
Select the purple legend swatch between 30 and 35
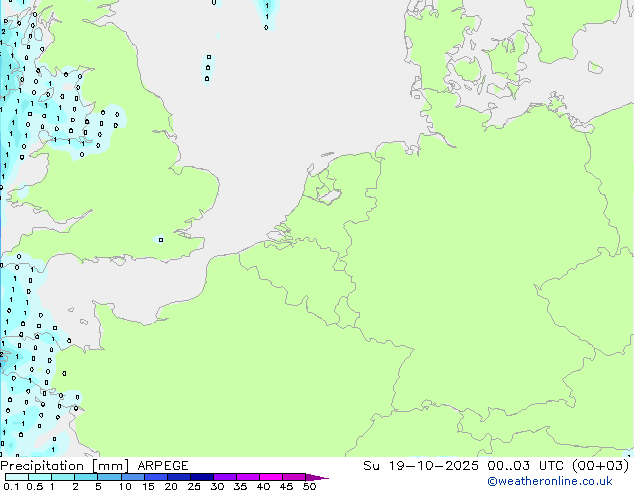(228, 477)
